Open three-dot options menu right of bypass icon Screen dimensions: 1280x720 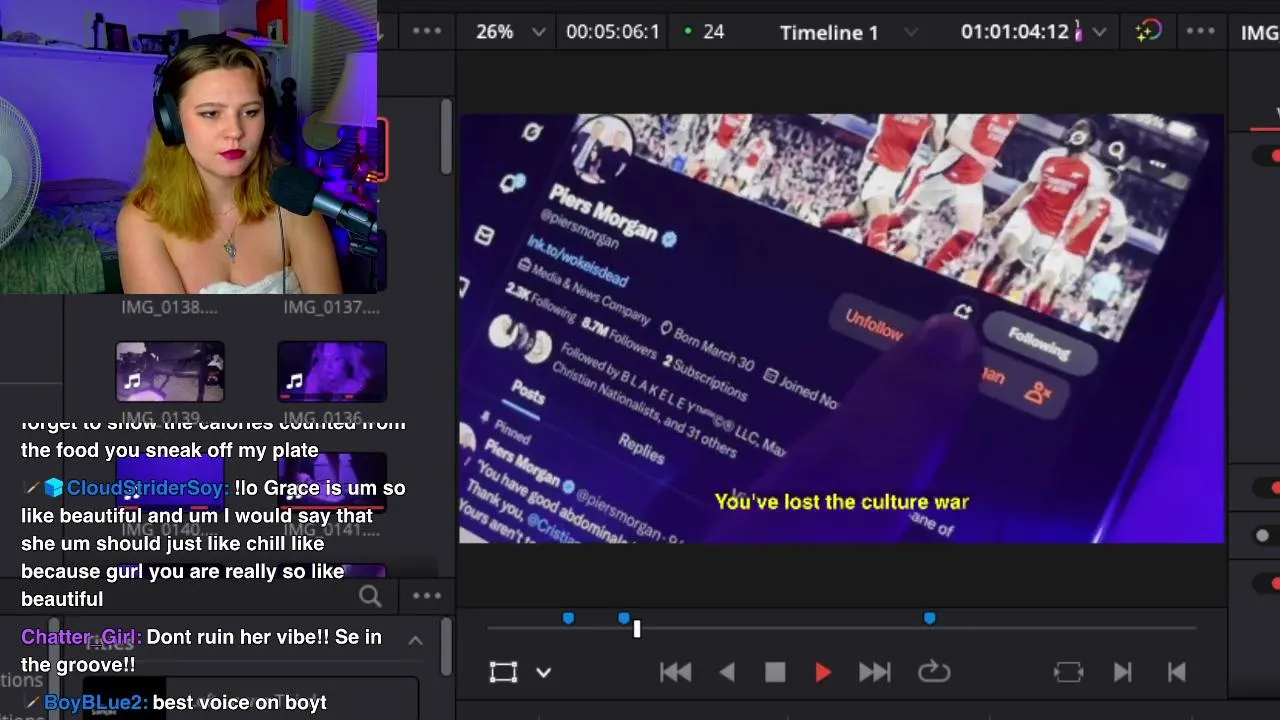1200,31
